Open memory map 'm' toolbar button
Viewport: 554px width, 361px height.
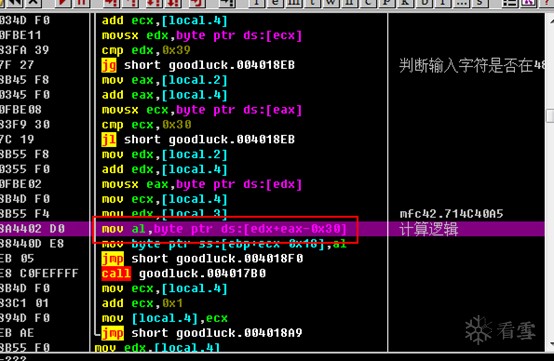tap(294, 3)
